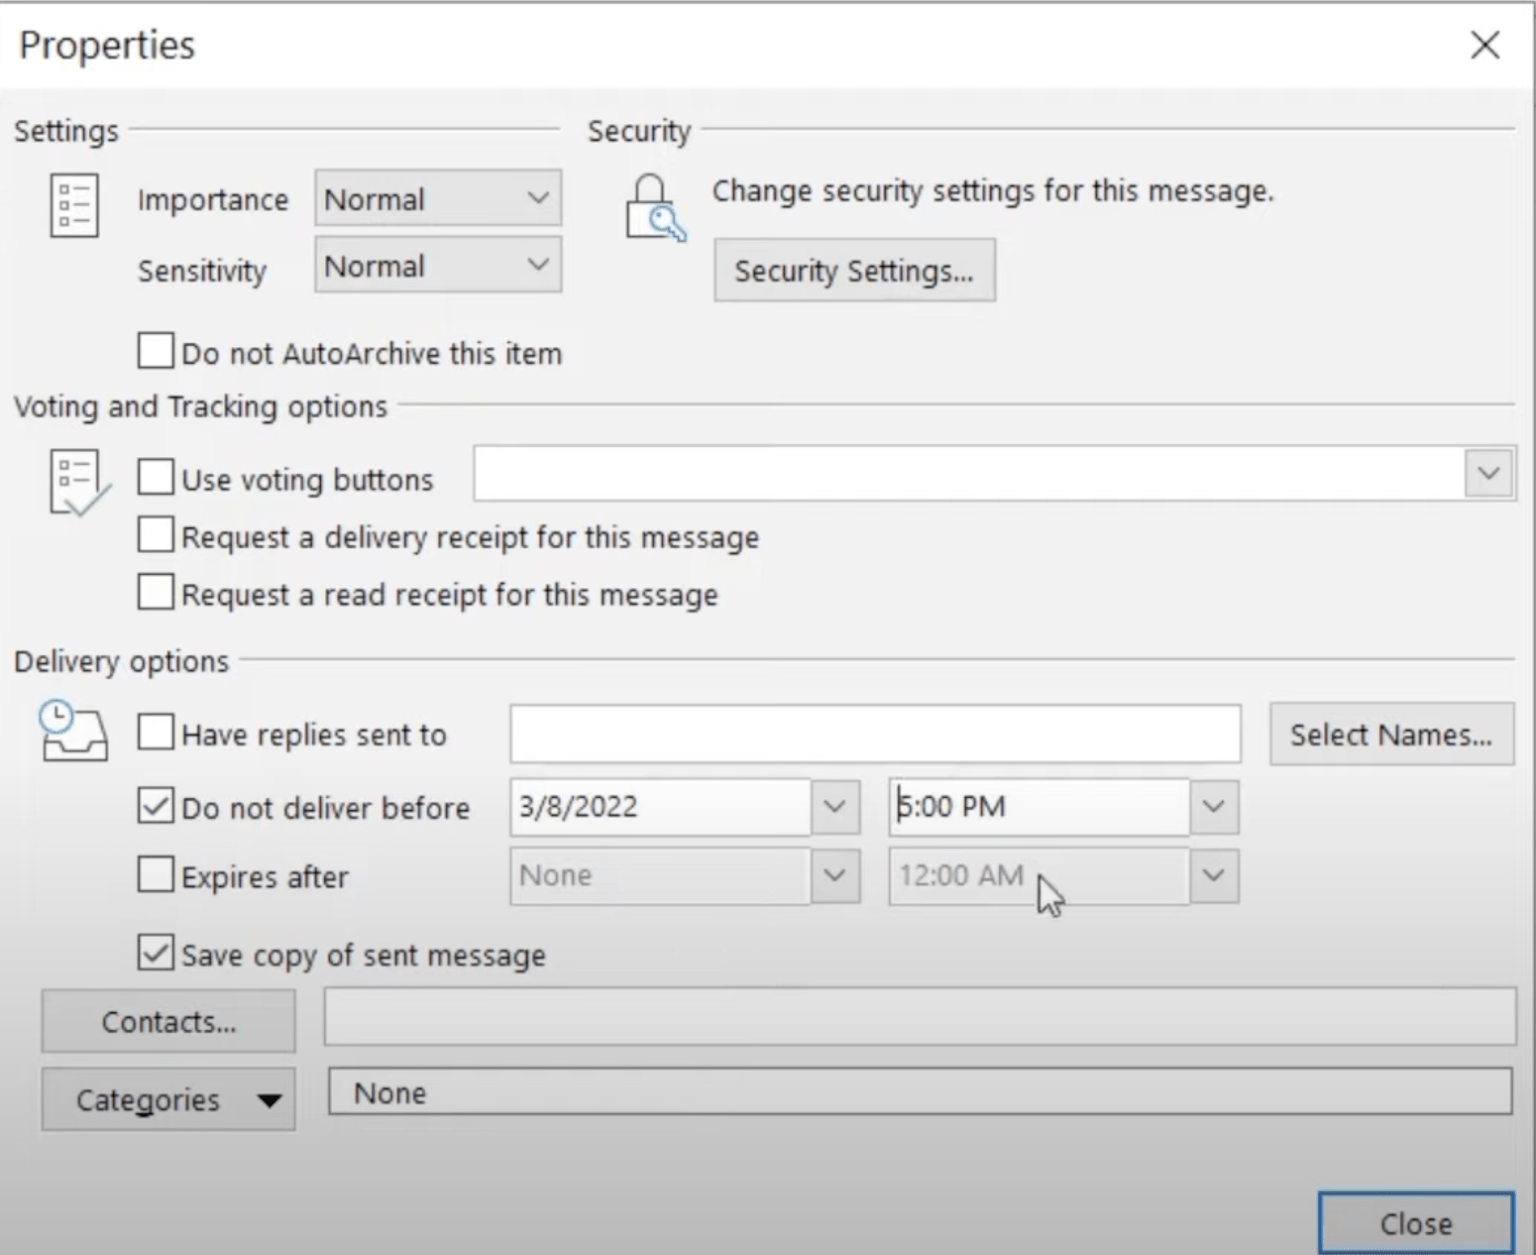
Task: Open the delivery date picker dropdown
Action: click(834, 806)
